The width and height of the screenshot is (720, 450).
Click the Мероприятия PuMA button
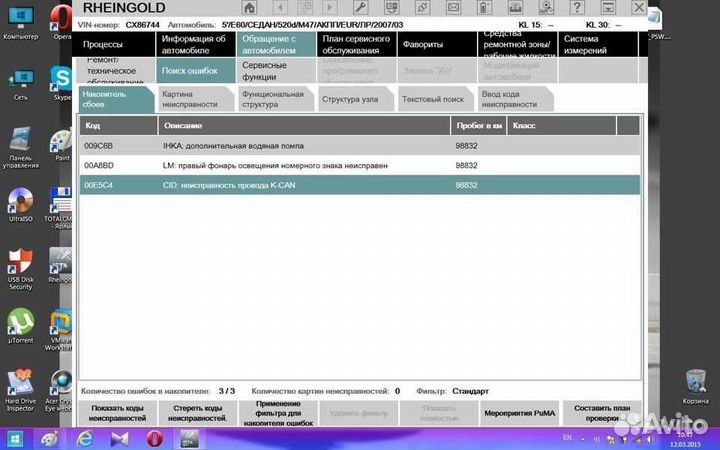pos(518,411)
